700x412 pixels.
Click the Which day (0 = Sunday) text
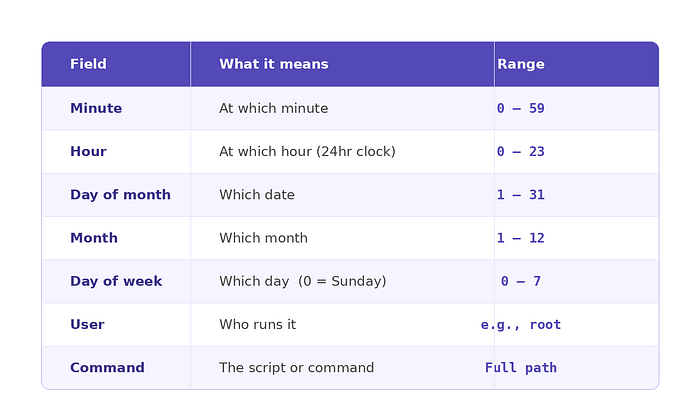(303, 281)
